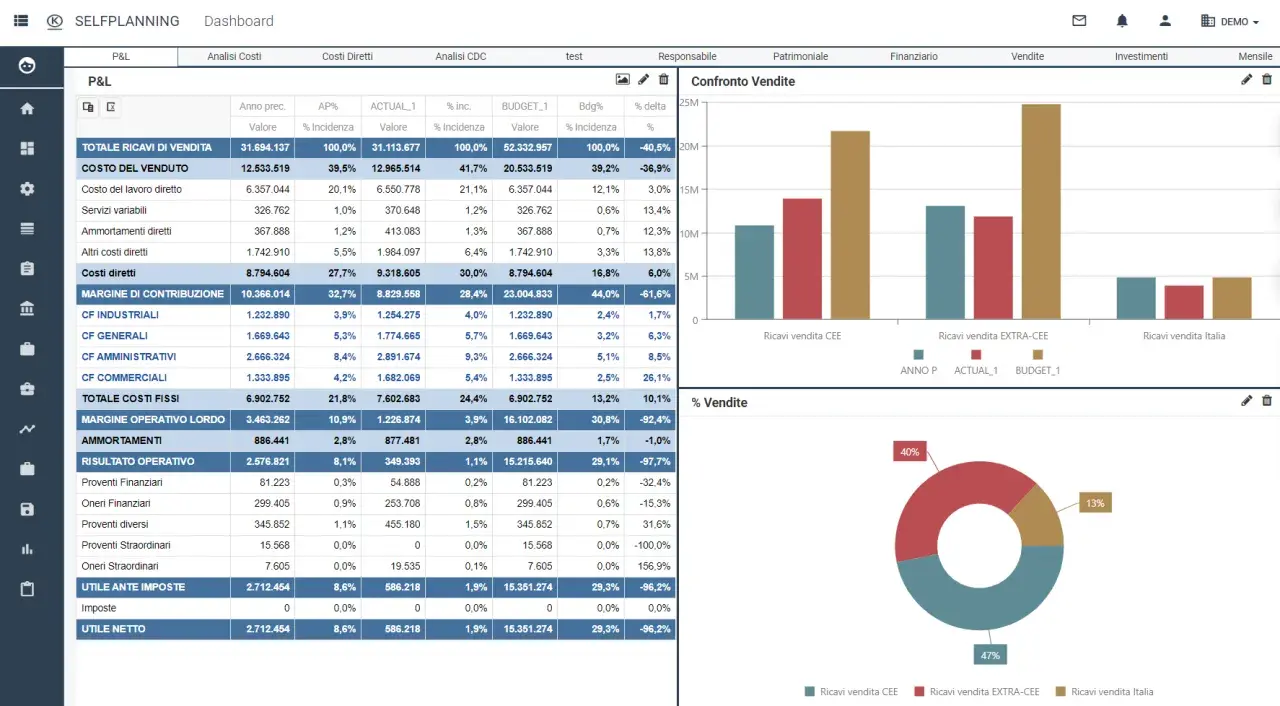Click the ACTUAL_1 column header
This screenshot has width=1280, height=706.
click(x=393, y=106)
